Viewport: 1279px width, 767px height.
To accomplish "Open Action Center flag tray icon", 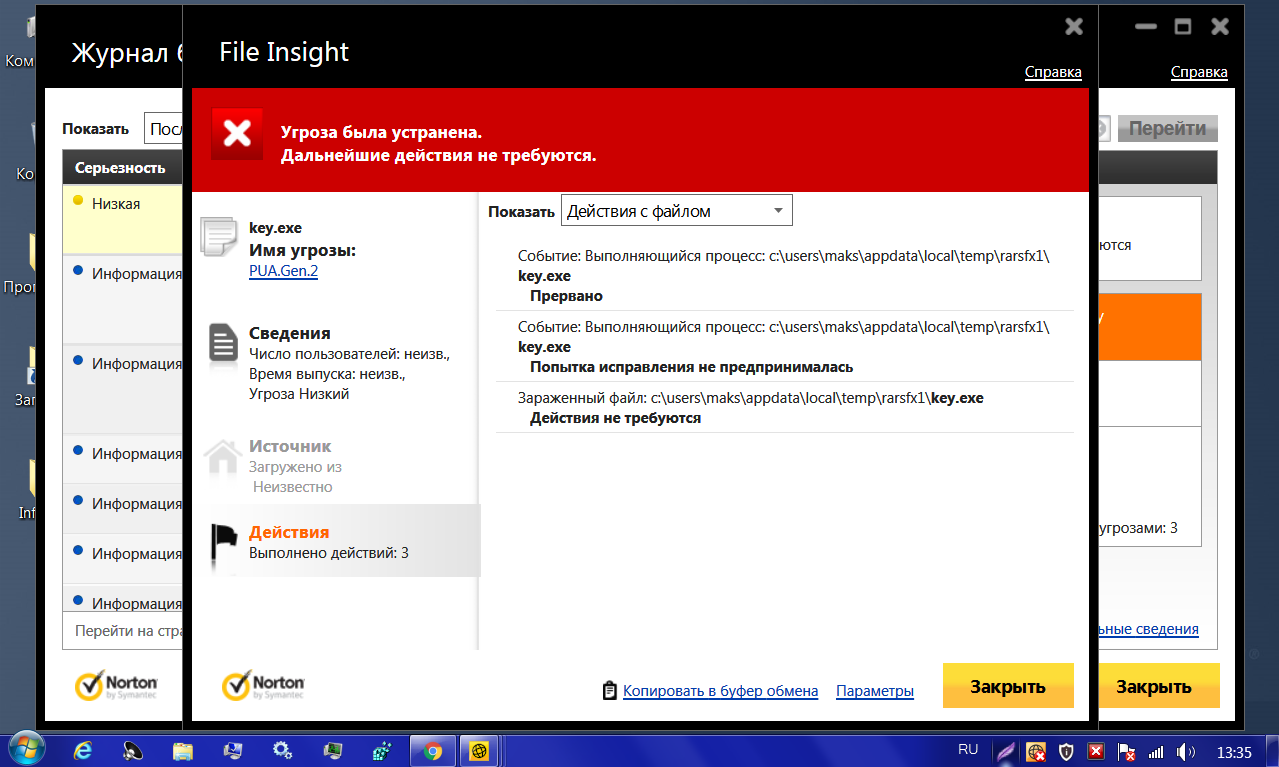I will click(1126, 751).
